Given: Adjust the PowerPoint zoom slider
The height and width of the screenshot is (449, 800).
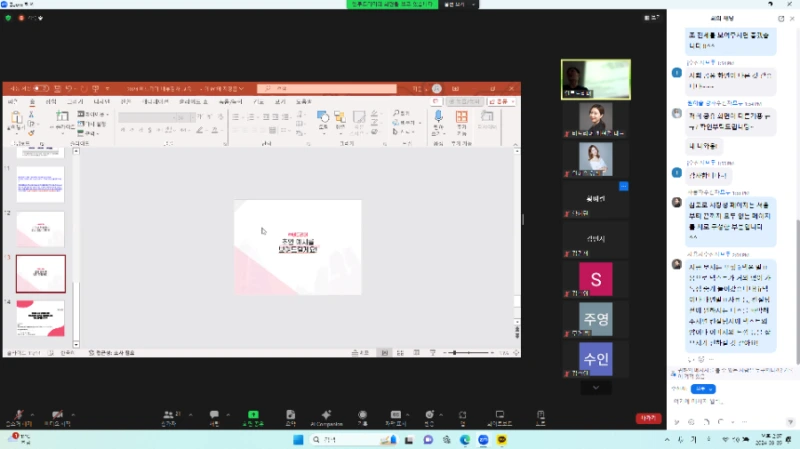Looking at the screenshot, I should click(468, 353).
